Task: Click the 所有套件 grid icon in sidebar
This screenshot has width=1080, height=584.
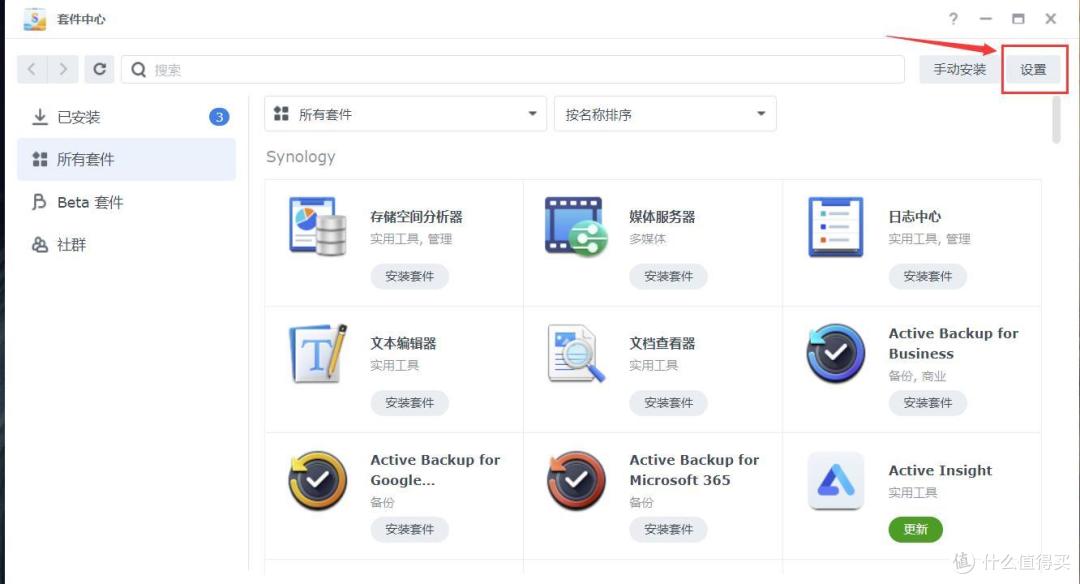Action: pyautogui.click(x=40, y=159)
